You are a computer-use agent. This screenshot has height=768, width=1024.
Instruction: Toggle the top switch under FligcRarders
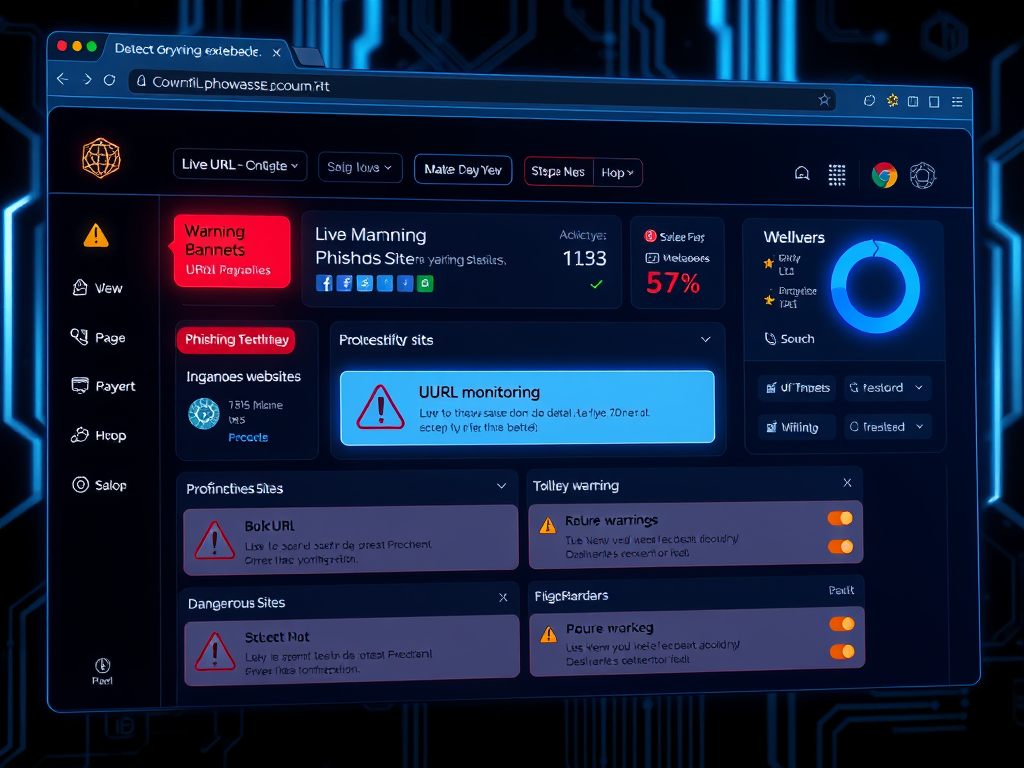pos(839,622)
